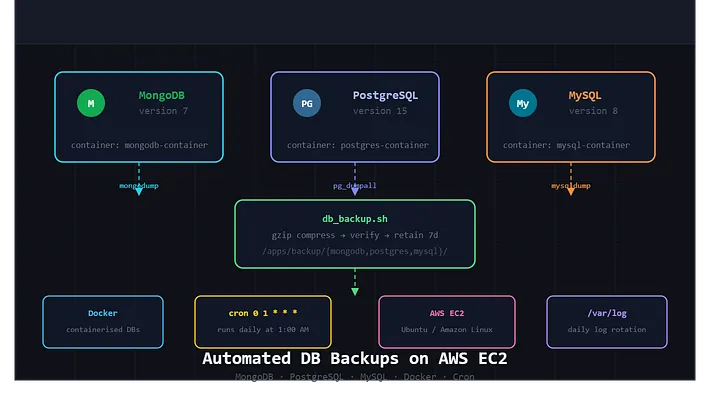This screenshot has width=720, height=393.
Task: Click 'containerised DBs' text
Action: (103, 329)
